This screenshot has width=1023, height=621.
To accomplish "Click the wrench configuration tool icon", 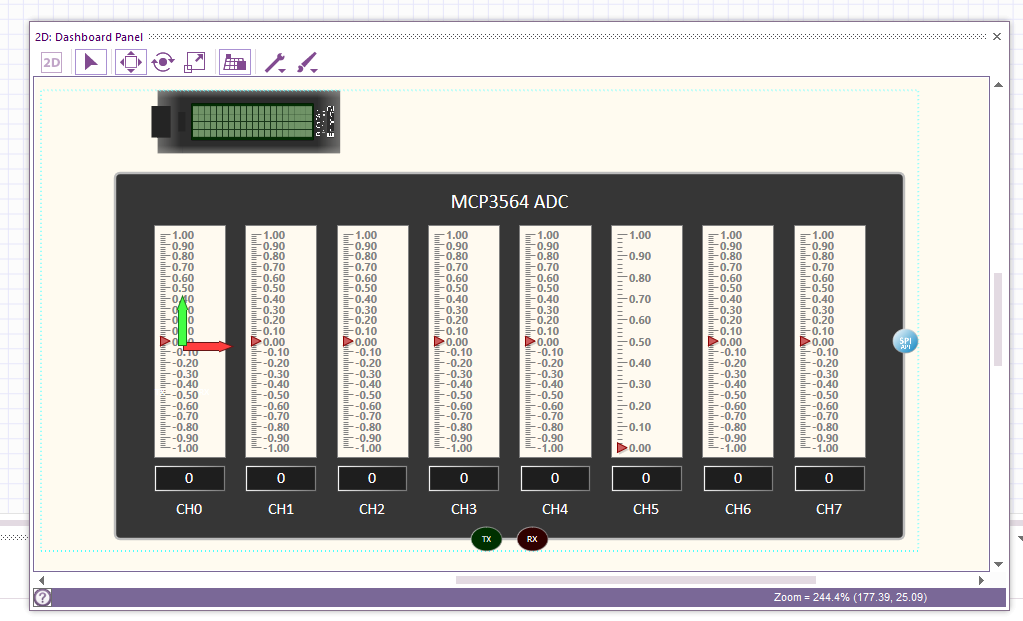I will (x=272, y=61).
